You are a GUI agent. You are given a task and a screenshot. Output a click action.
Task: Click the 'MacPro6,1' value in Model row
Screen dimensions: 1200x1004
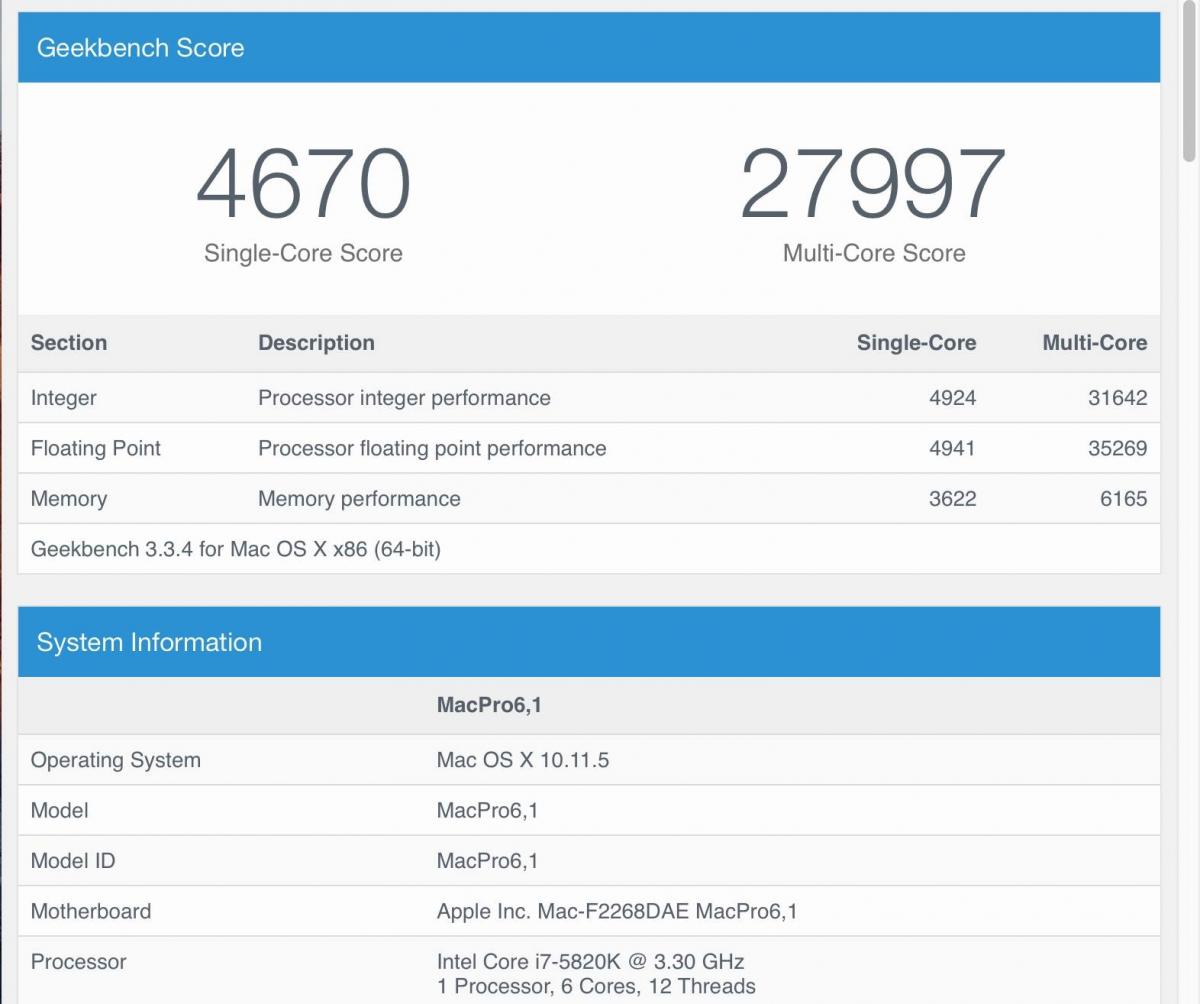(x=488, y=810)
